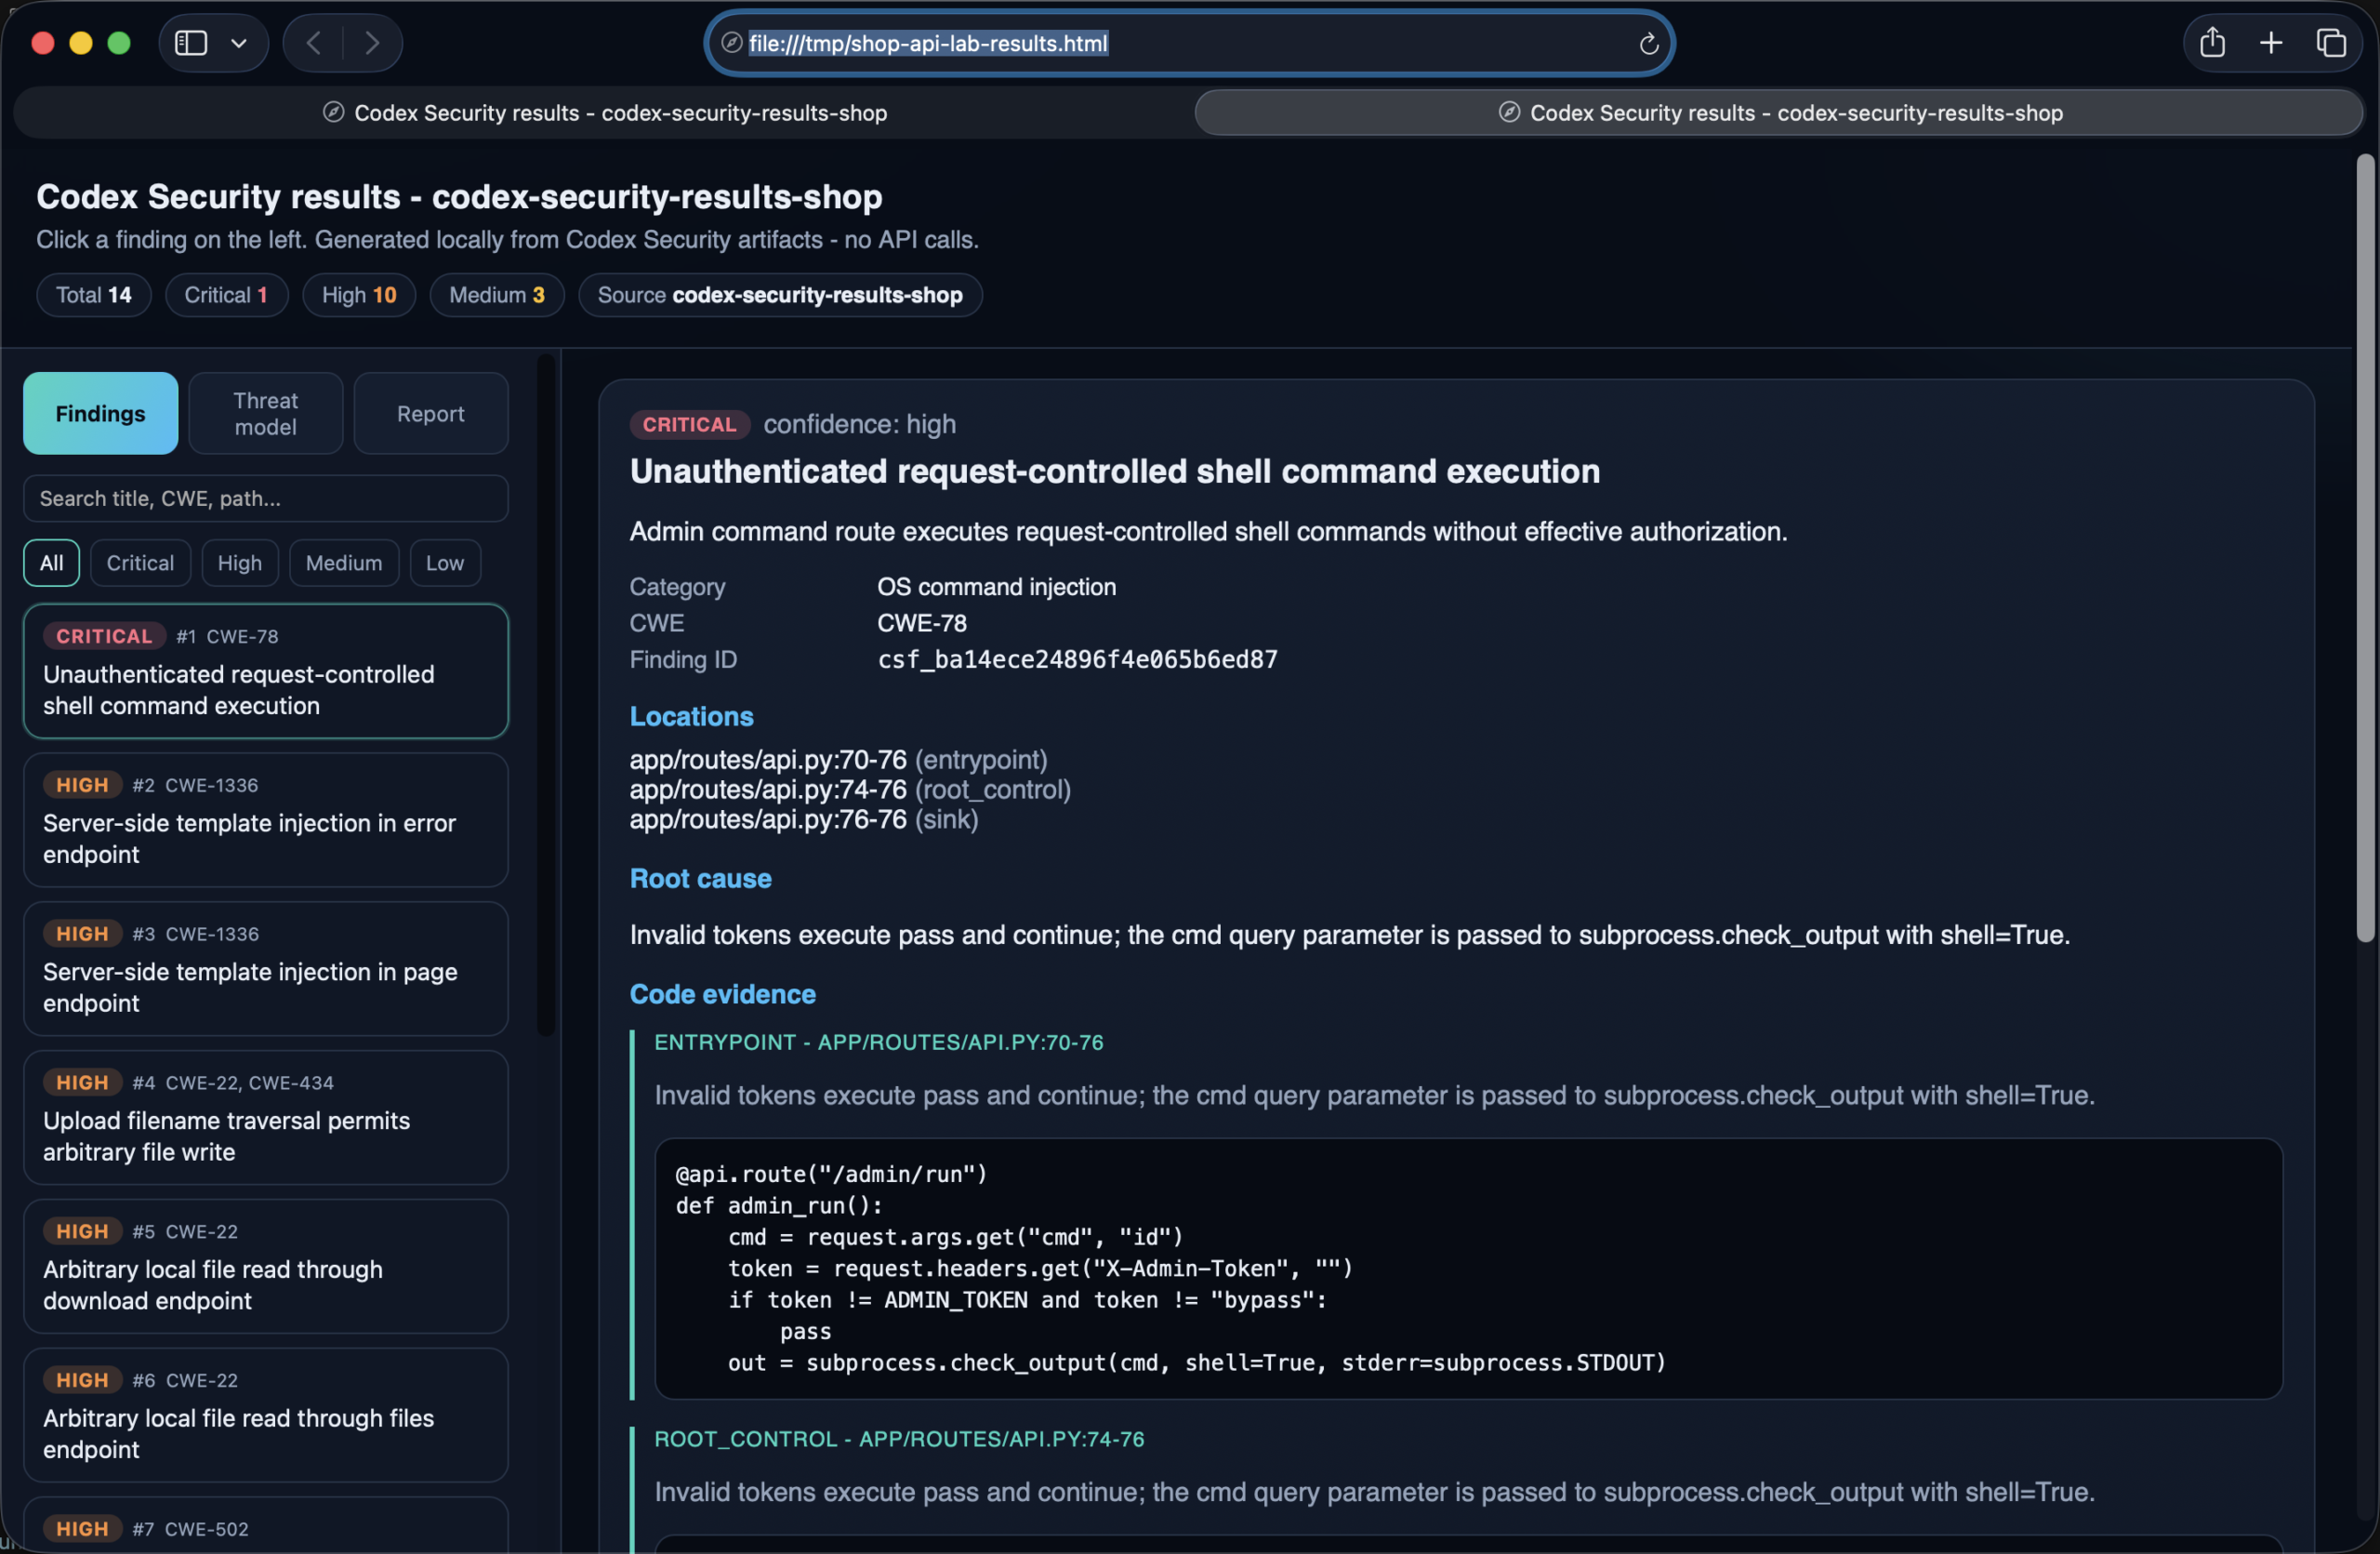Reload the page with the refresh icon

point(1649,43)
